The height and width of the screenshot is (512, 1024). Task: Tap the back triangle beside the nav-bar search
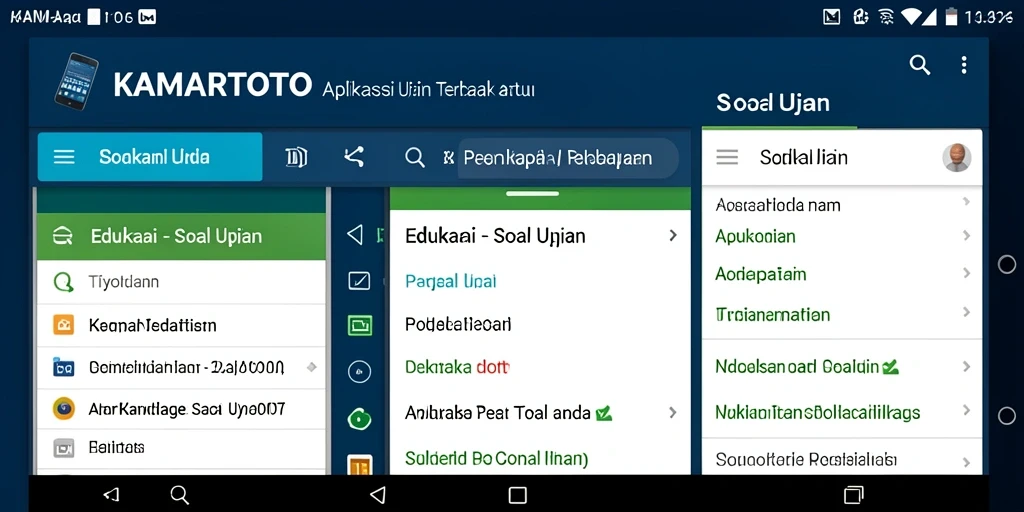(112, 494)
